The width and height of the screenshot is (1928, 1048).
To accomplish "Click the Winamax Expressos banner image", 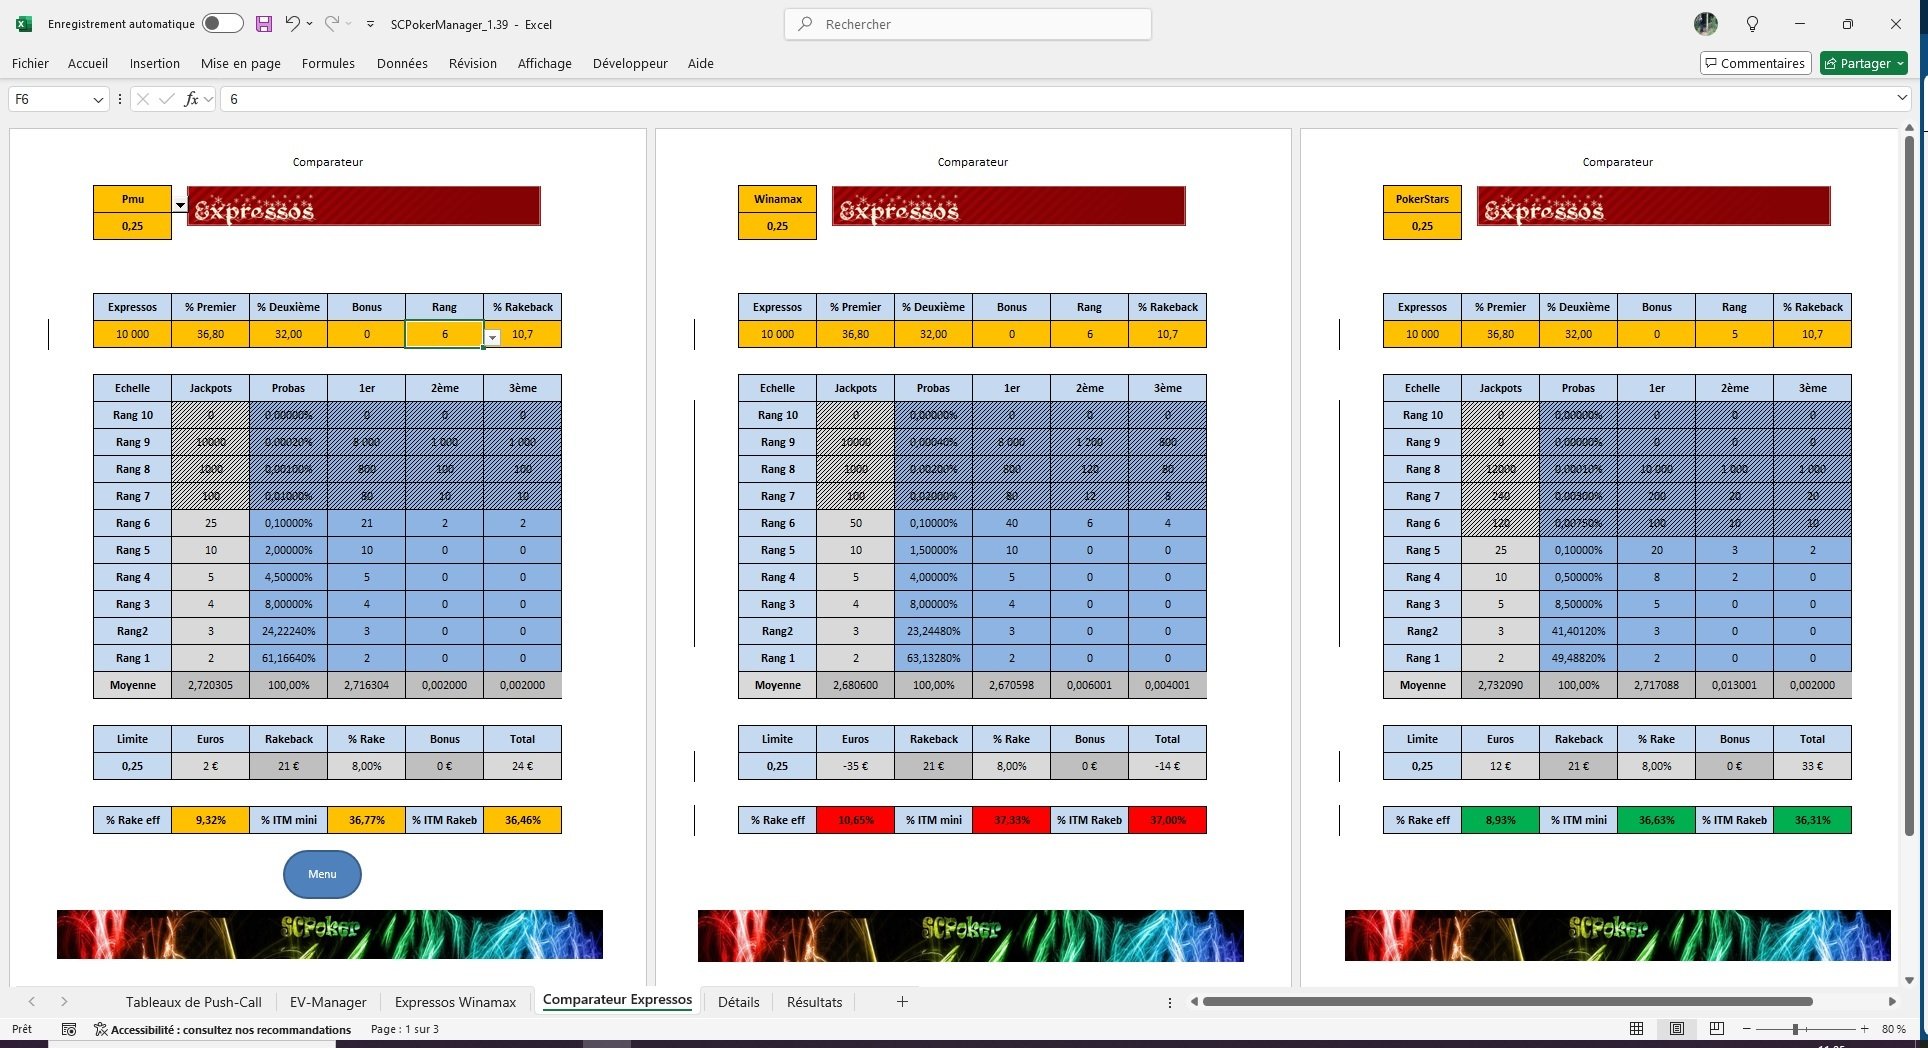I will coord(1009,206).
